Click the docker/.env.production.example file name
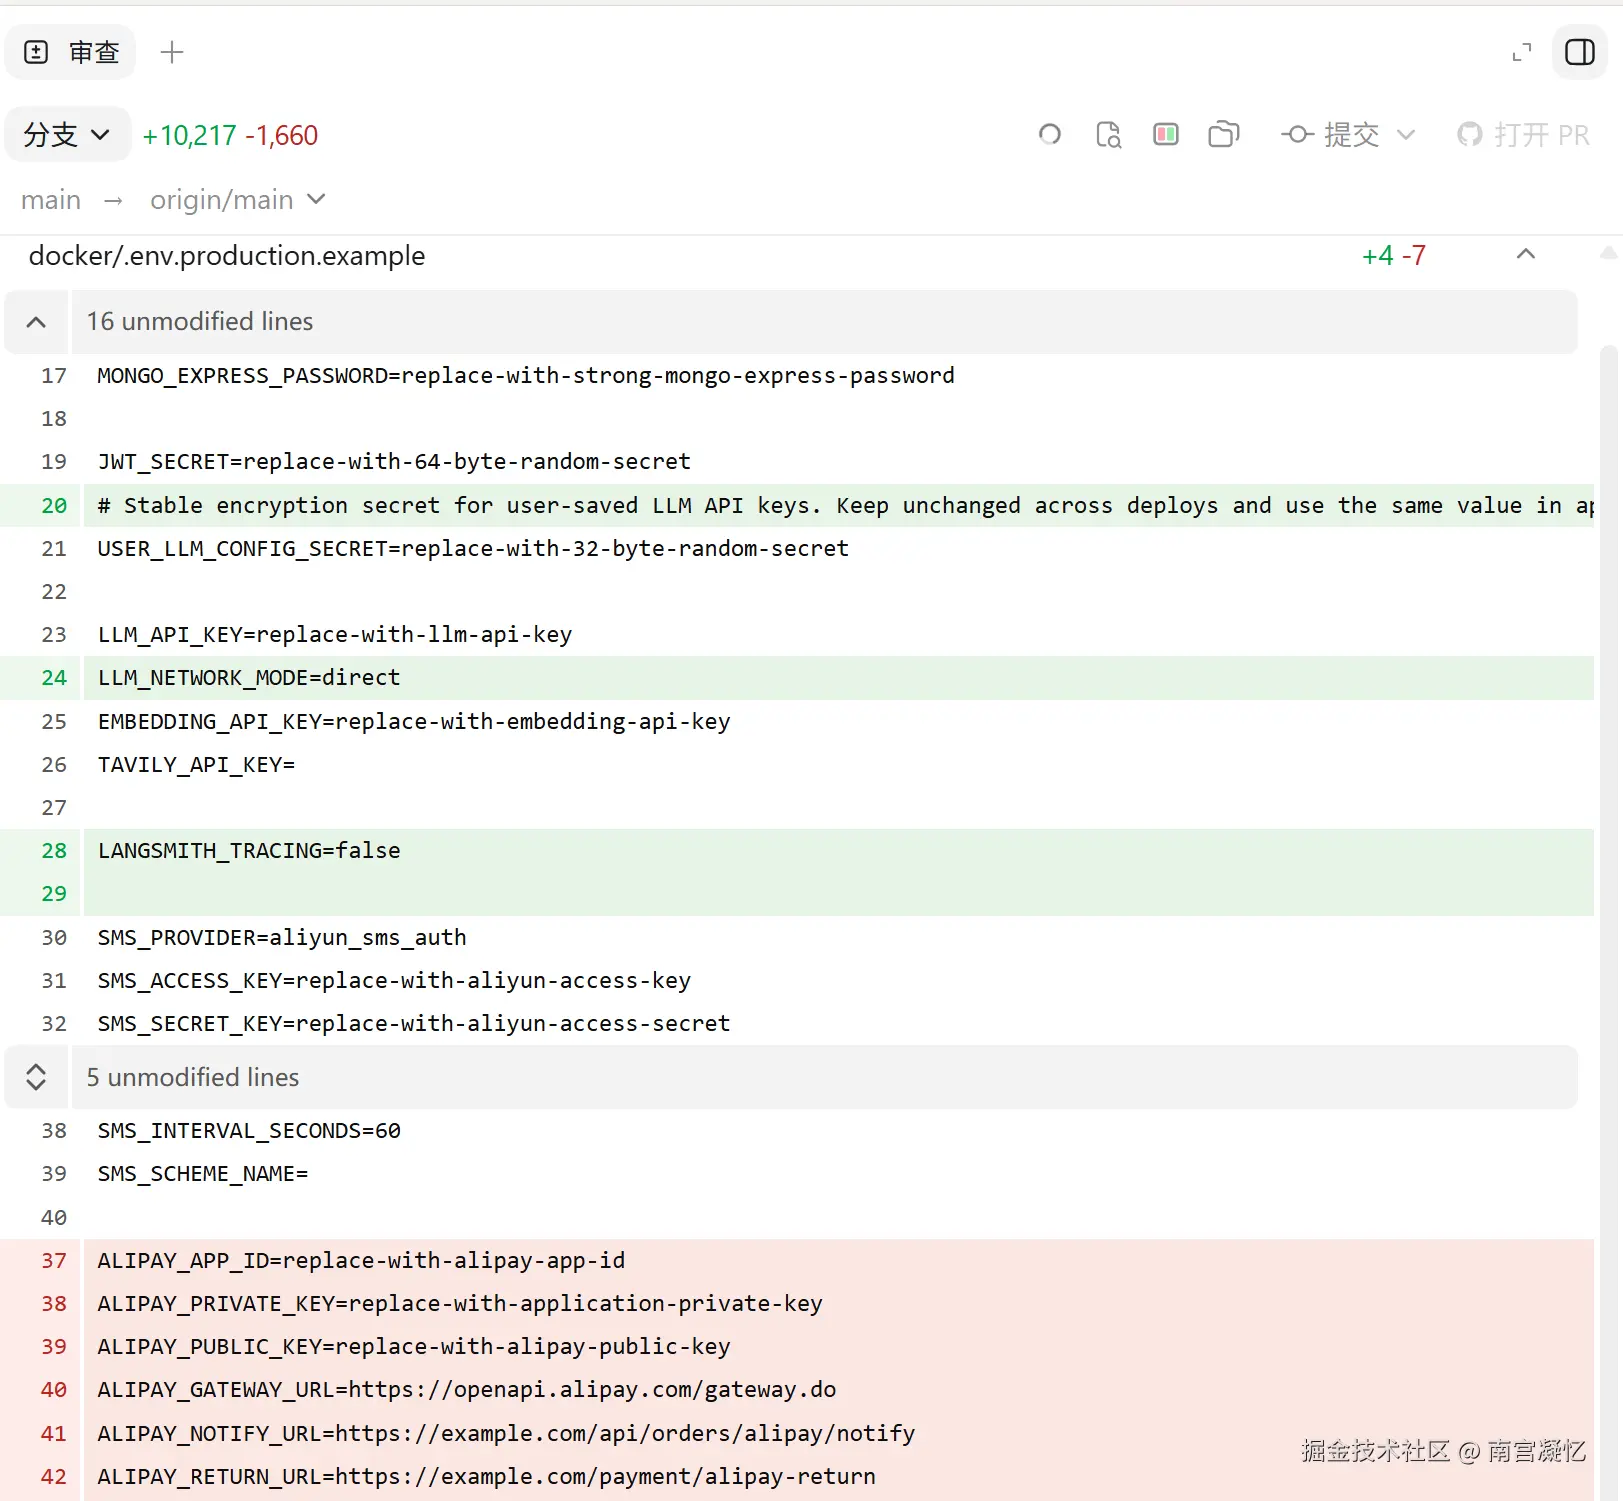 227,256
